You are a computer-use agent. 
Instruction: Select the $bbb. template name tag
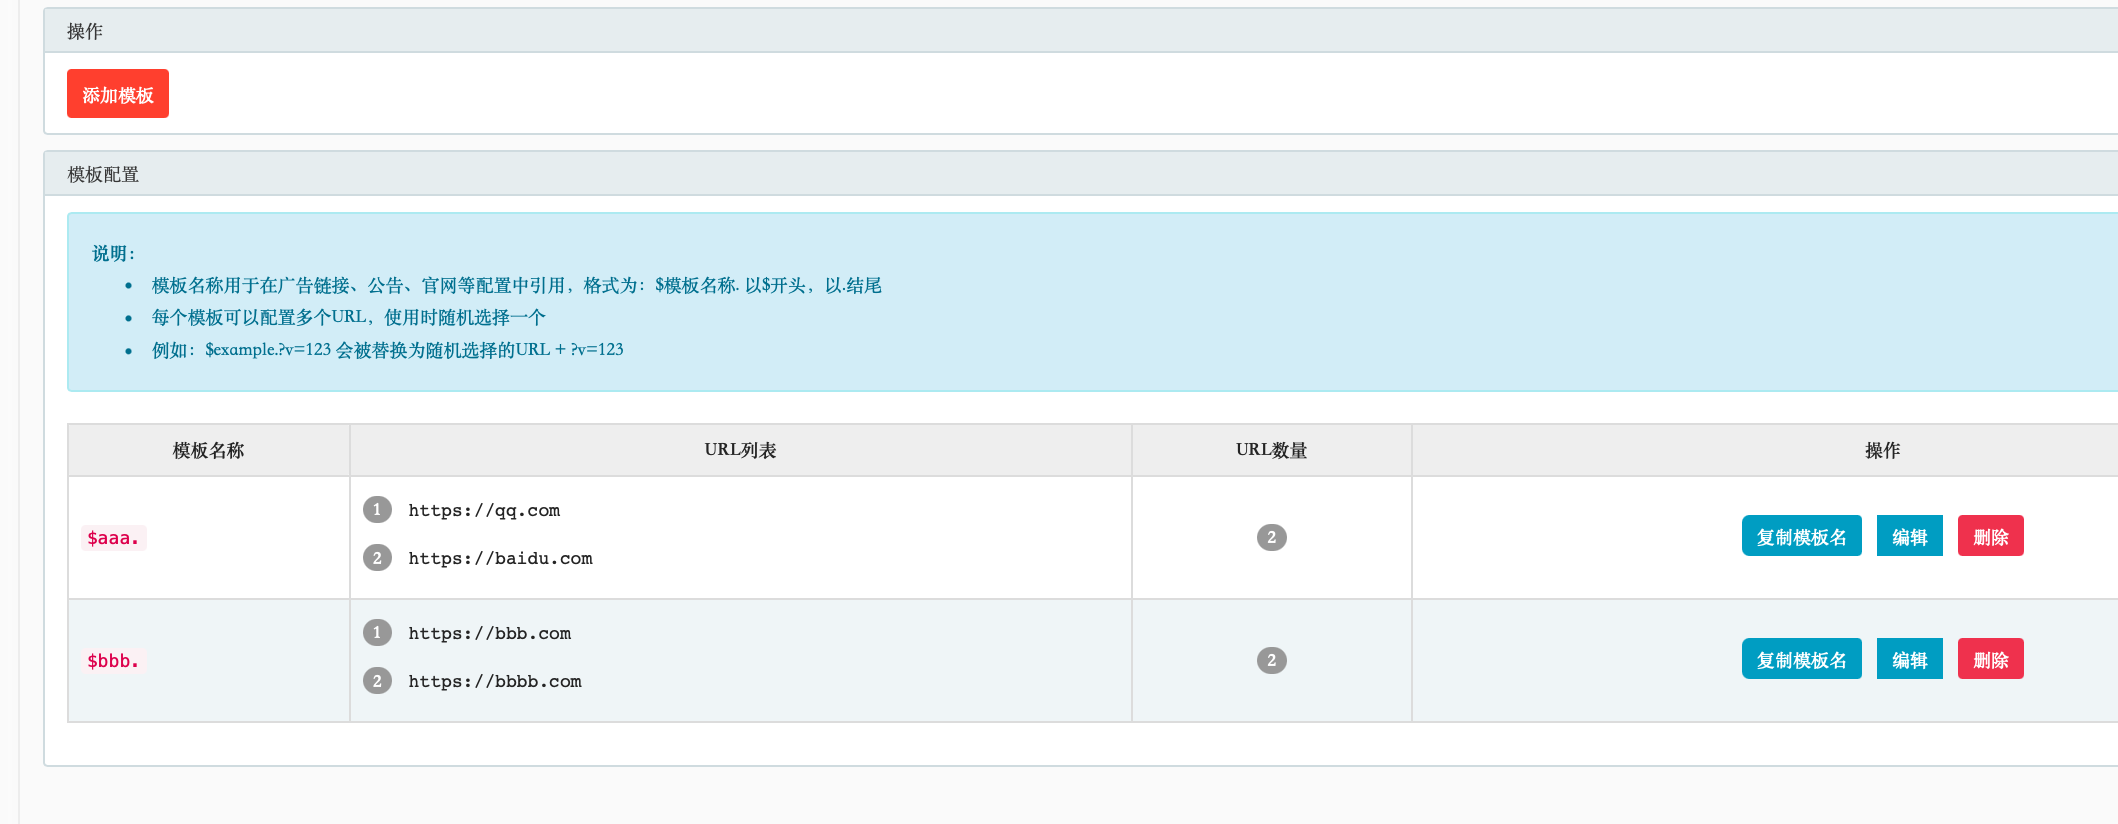coord(113,661)
